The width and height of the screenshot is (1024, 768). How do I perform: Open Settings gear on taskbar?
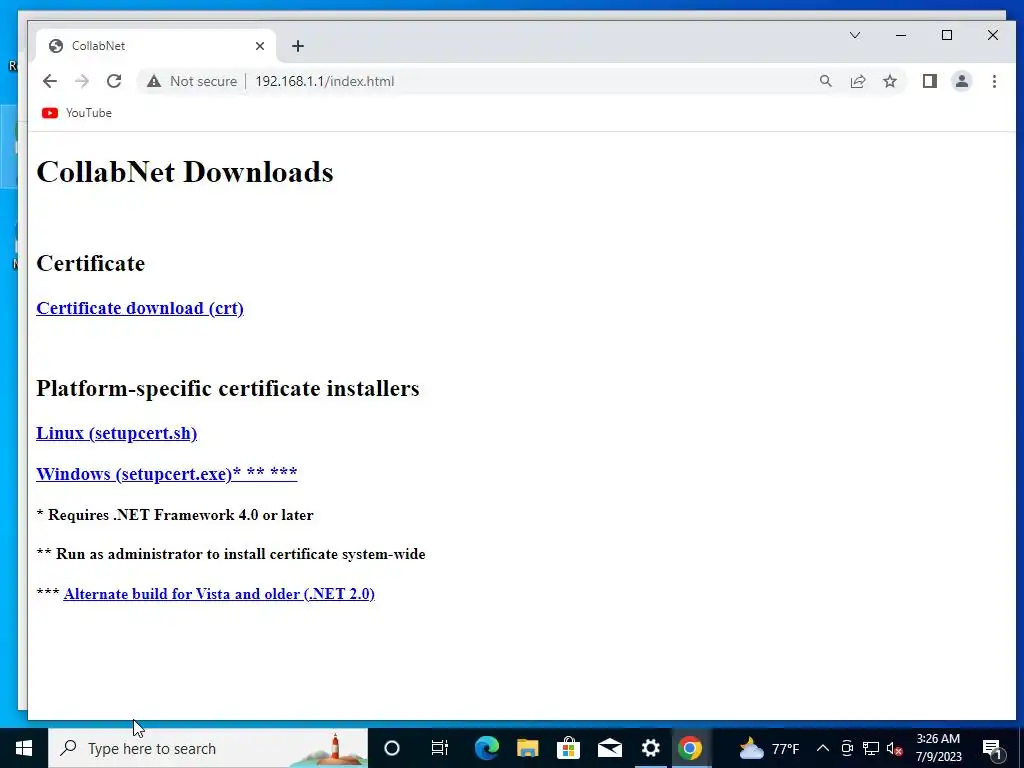coord(650,748)
